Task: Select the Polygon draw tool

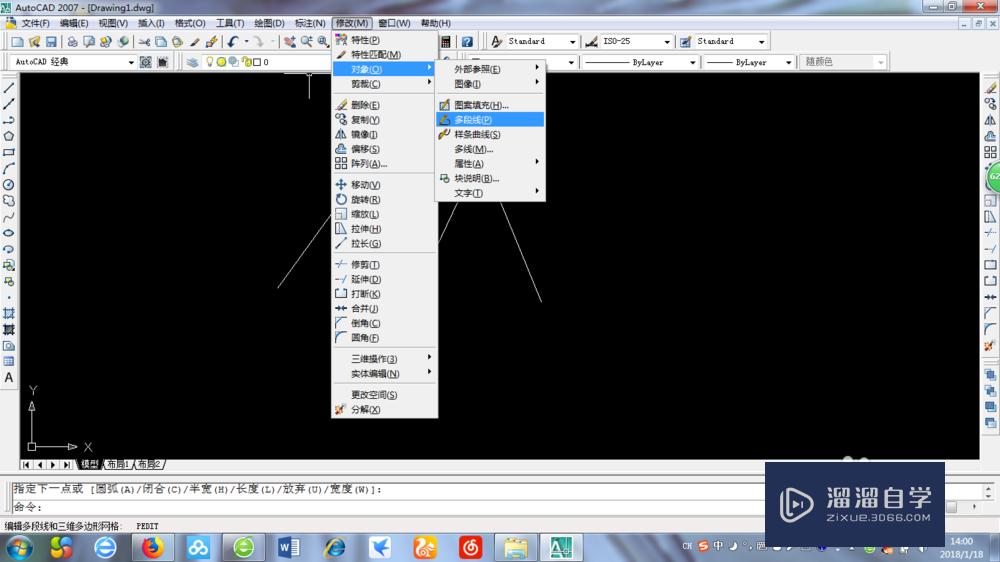Action: [x=9, y=137]
